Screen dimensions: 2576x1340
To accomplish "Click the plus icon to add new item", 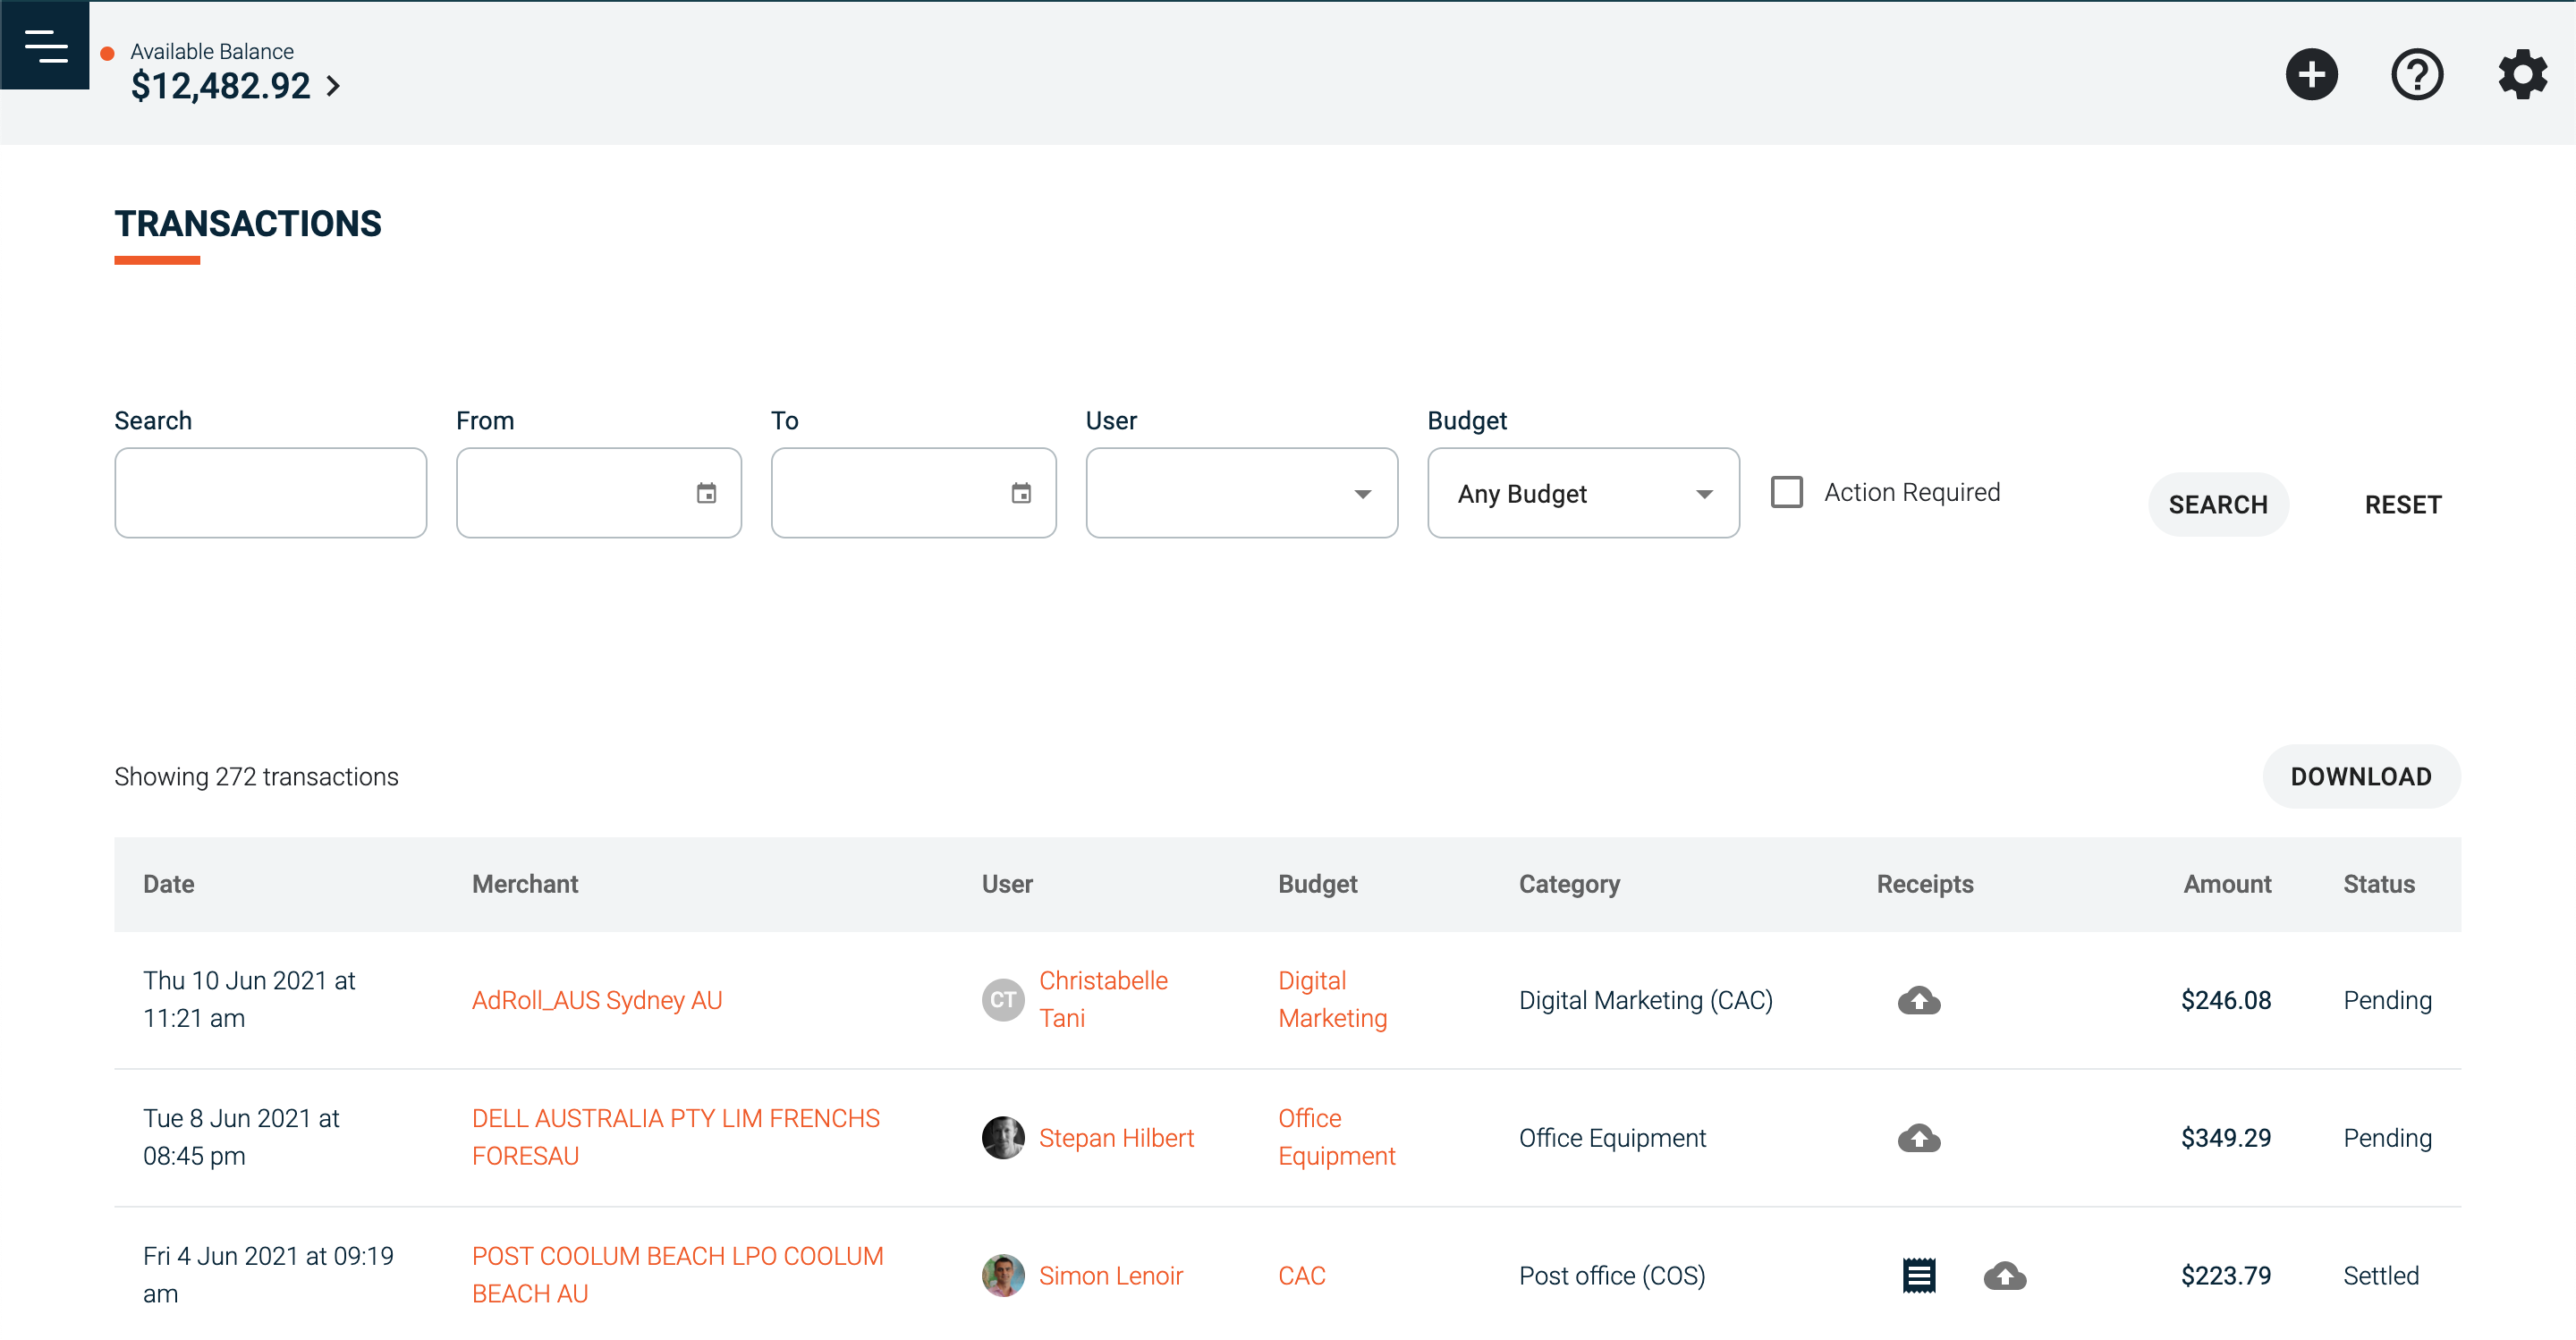I will (2312, 73).
